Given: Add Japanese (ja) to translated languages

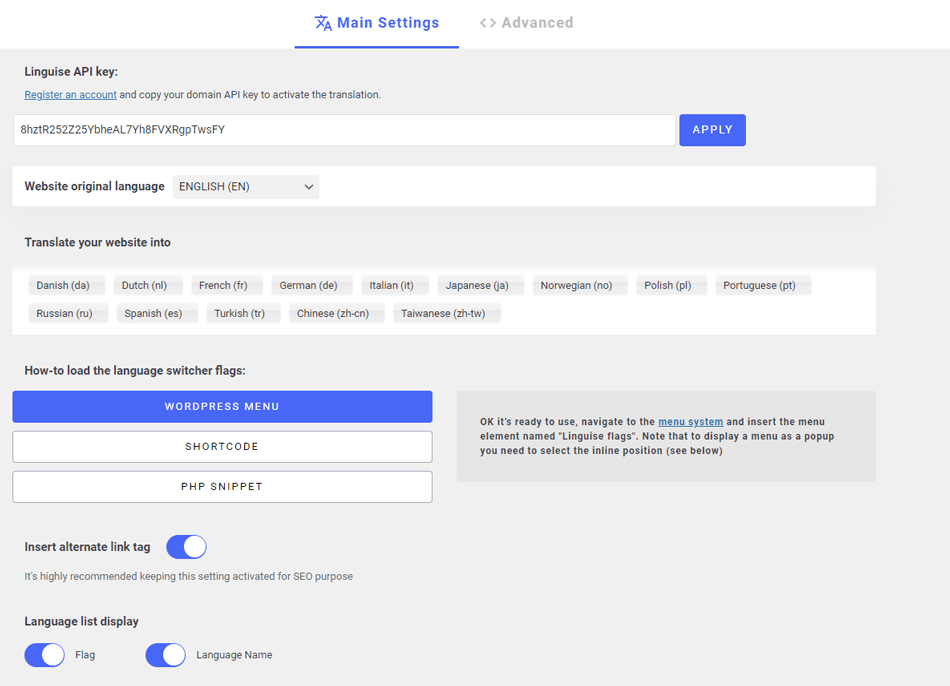Looking at the screenshot, I should (x=480, y=284).
